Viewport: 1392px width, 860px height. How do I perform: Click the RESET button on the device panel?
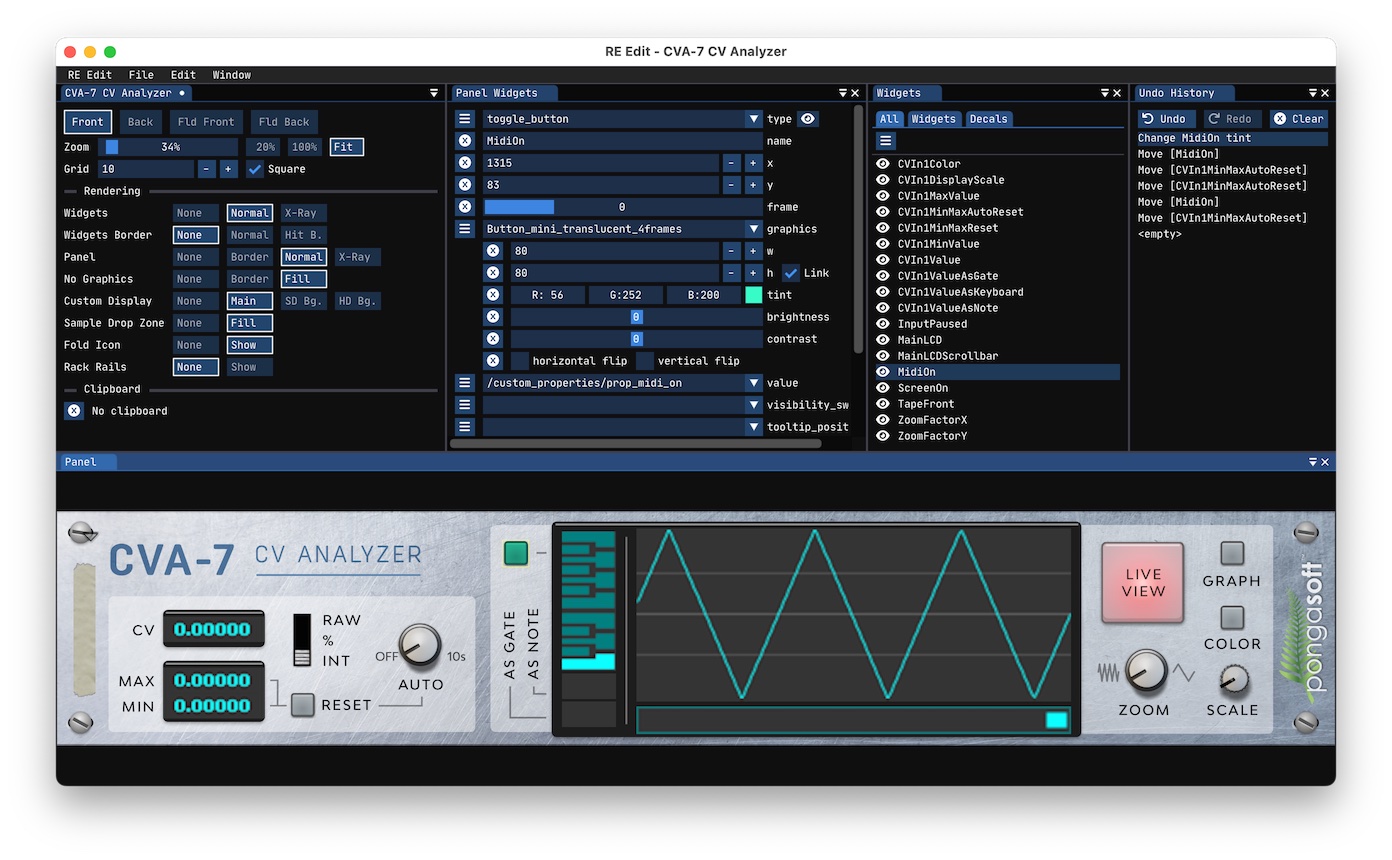click(303, 705)
